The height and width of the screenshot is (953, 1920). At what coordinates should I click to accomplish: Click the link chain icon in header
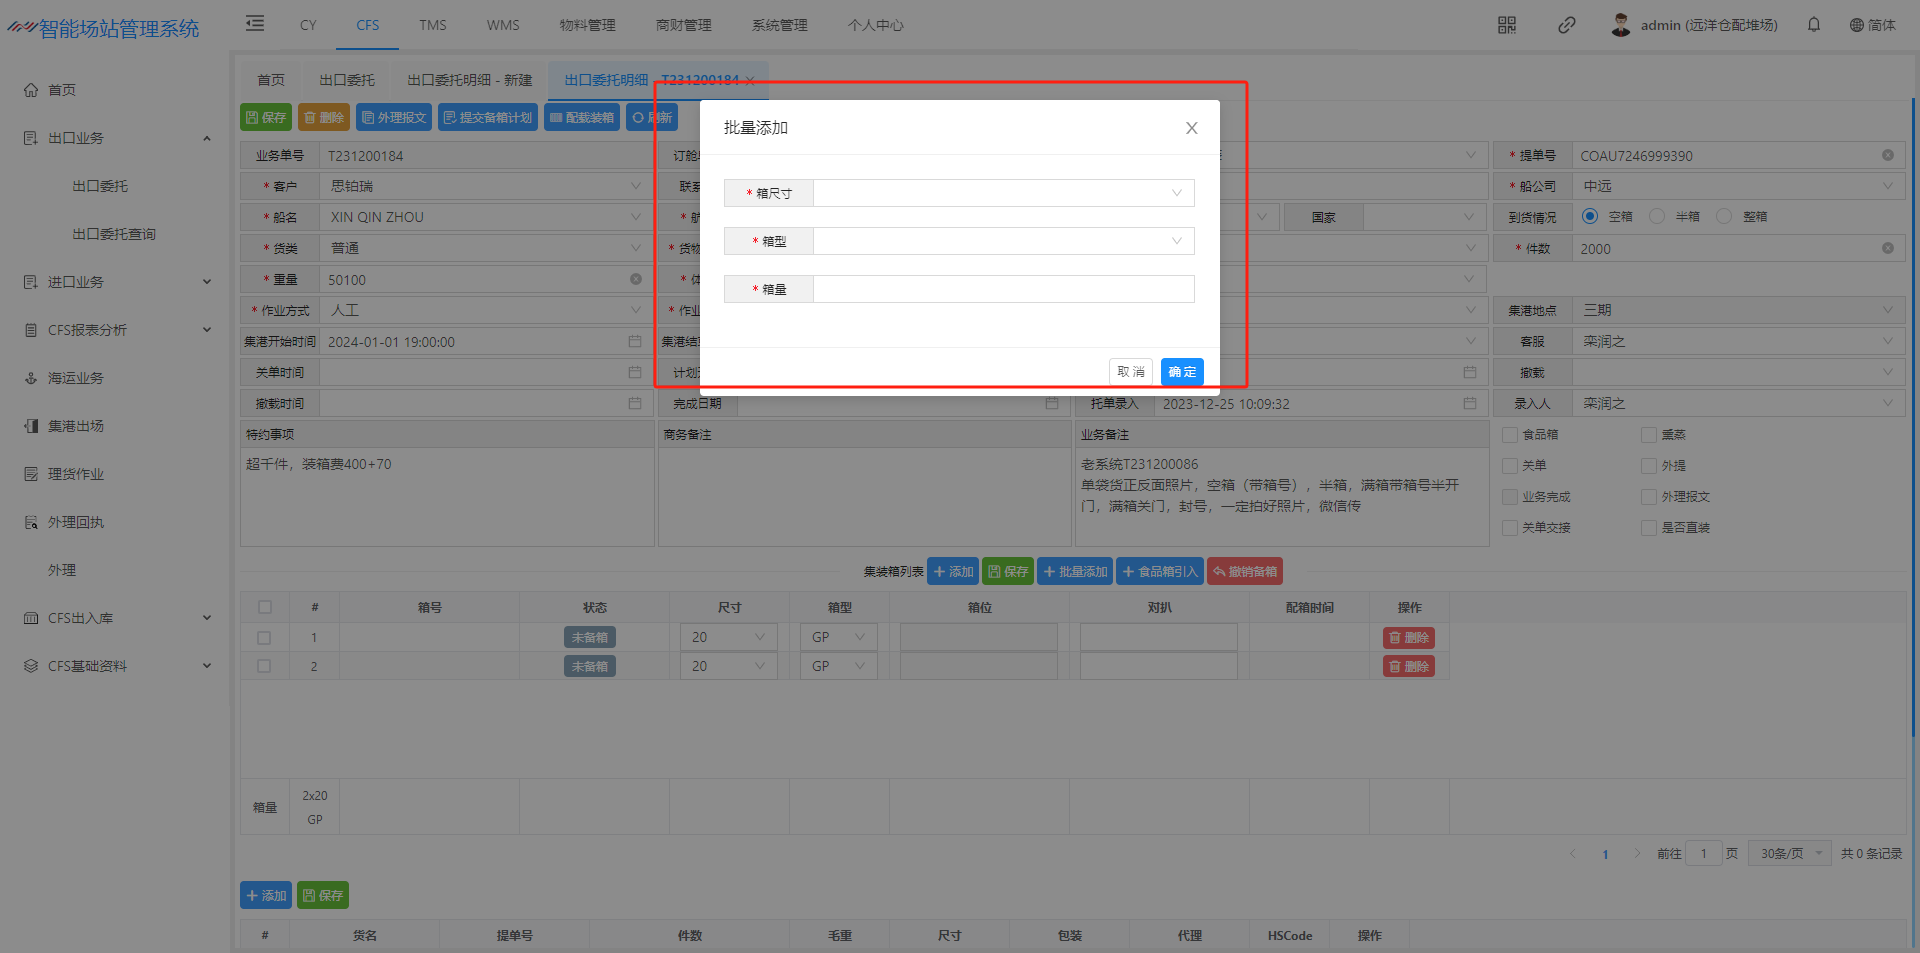pyautogui.click(x=1567, y=25)
